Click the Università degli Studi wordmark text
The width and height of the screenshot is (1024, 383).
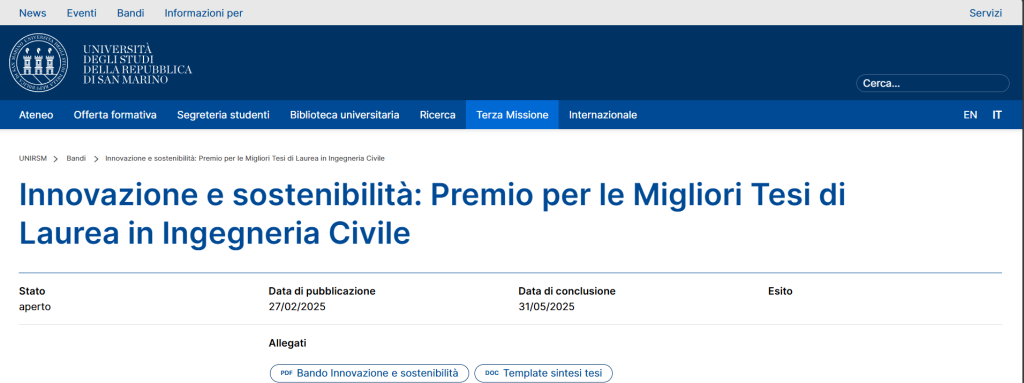coord(137,64)
